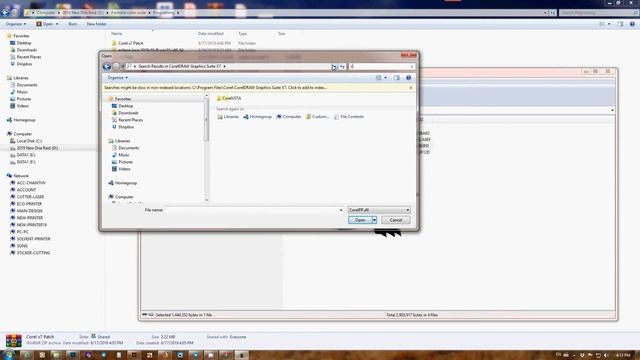Expand the address bar history dropdown in dialog
This screenshot has height=360, width=640.
(x=335, y=66)
